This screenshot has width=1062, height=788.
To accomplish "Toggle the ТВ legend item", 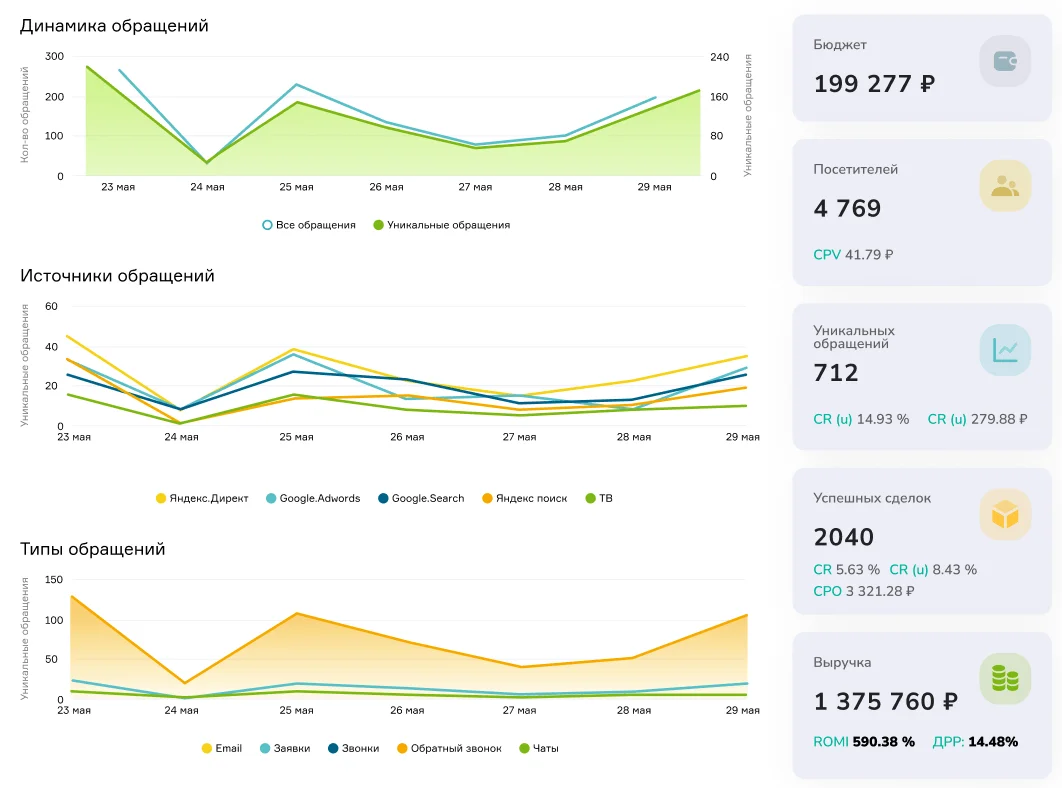I will tap(599, 498).
